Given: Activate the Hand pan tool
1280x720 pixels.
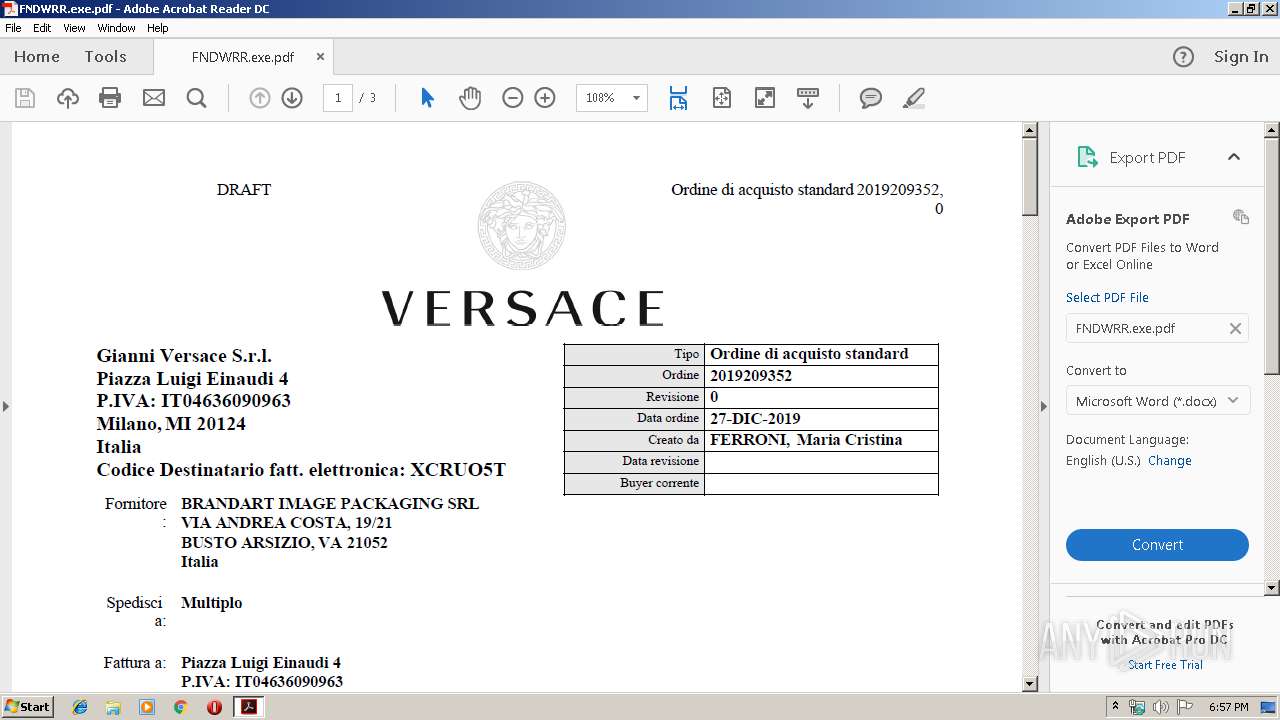Looking at the screenshot, I should tap(470, 98).
